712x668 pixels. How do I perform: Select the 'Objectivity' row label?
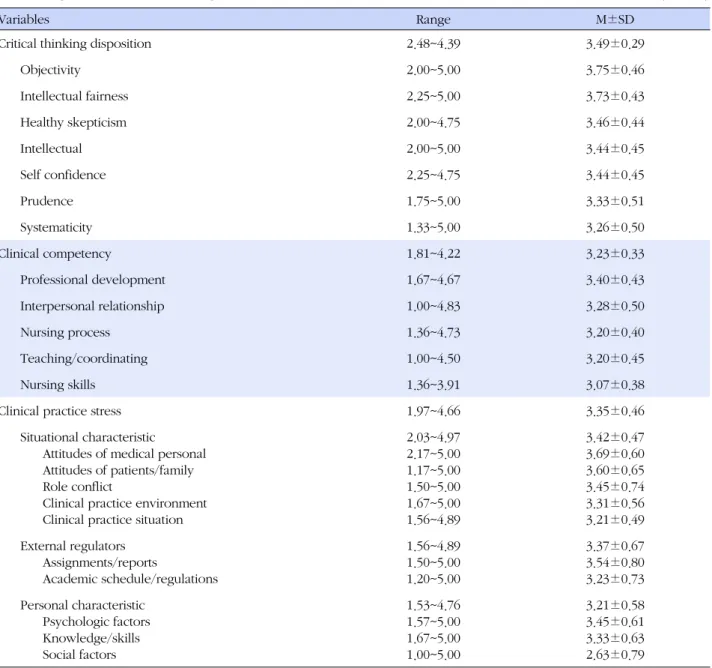coord(50,70)
